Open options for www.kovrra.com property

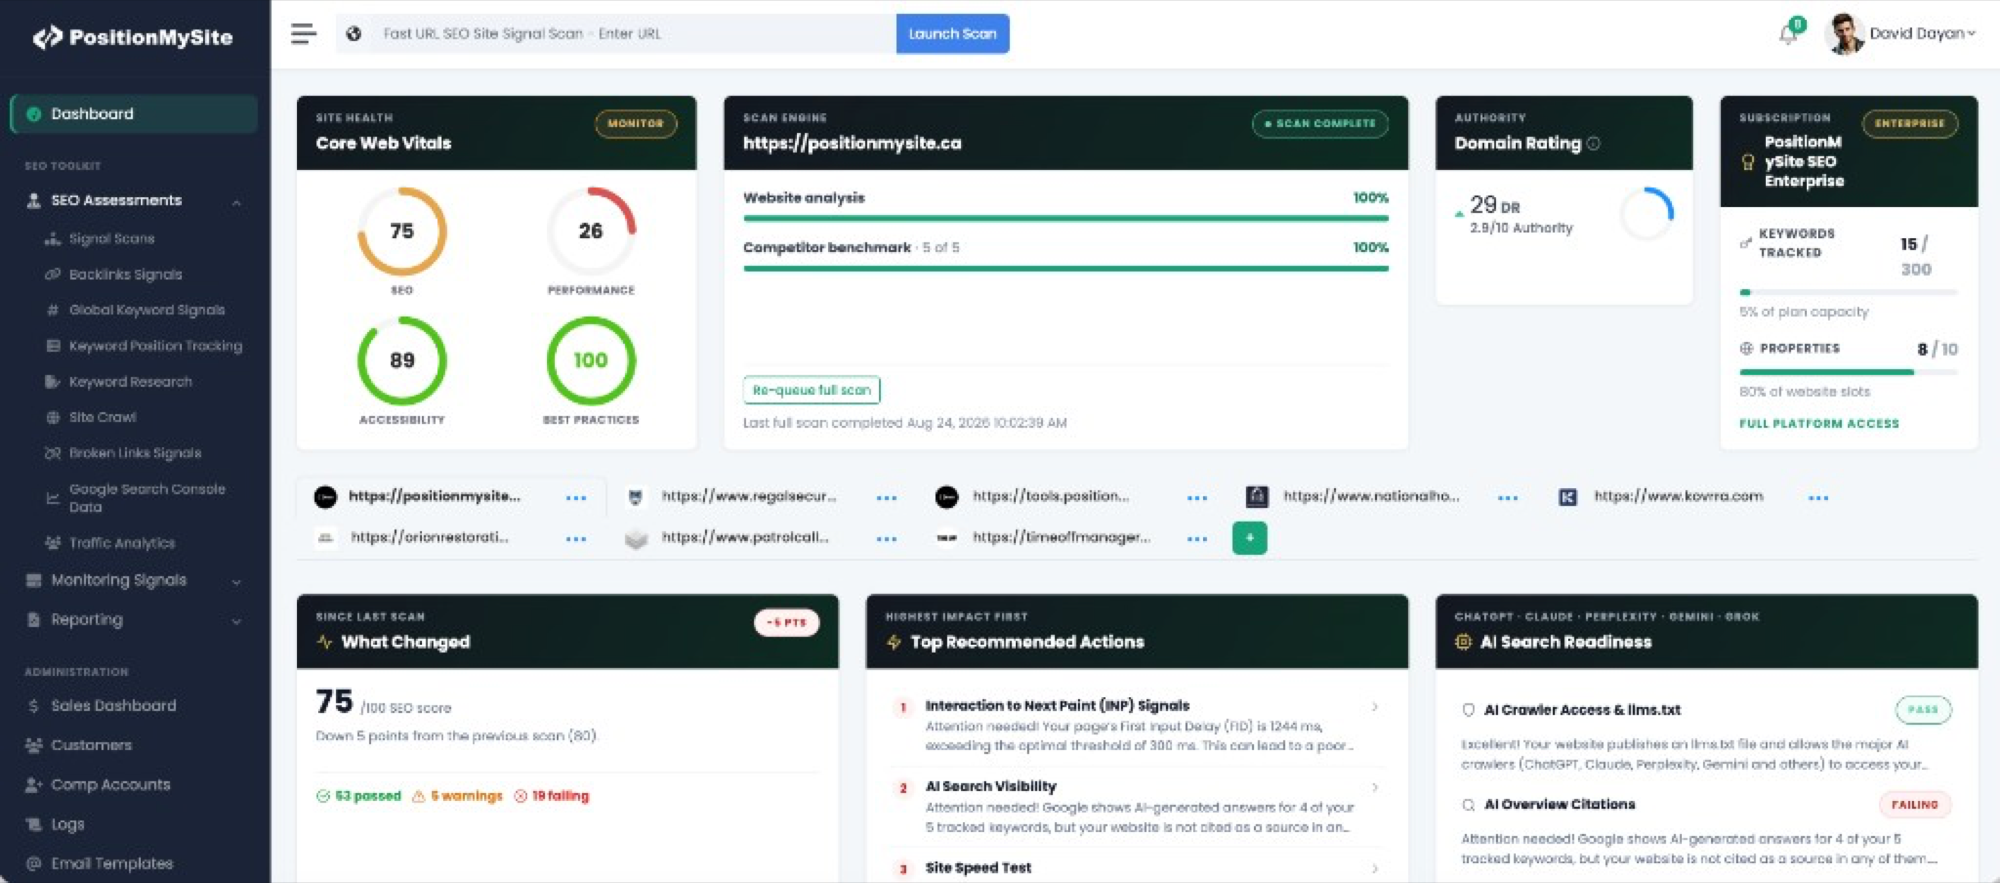point(1818,497)
